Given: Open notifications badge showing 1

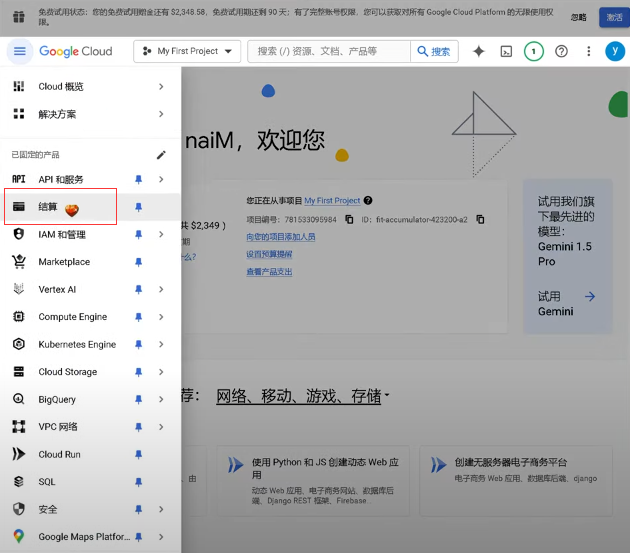Looking at the screenshot, I should 534,51.
